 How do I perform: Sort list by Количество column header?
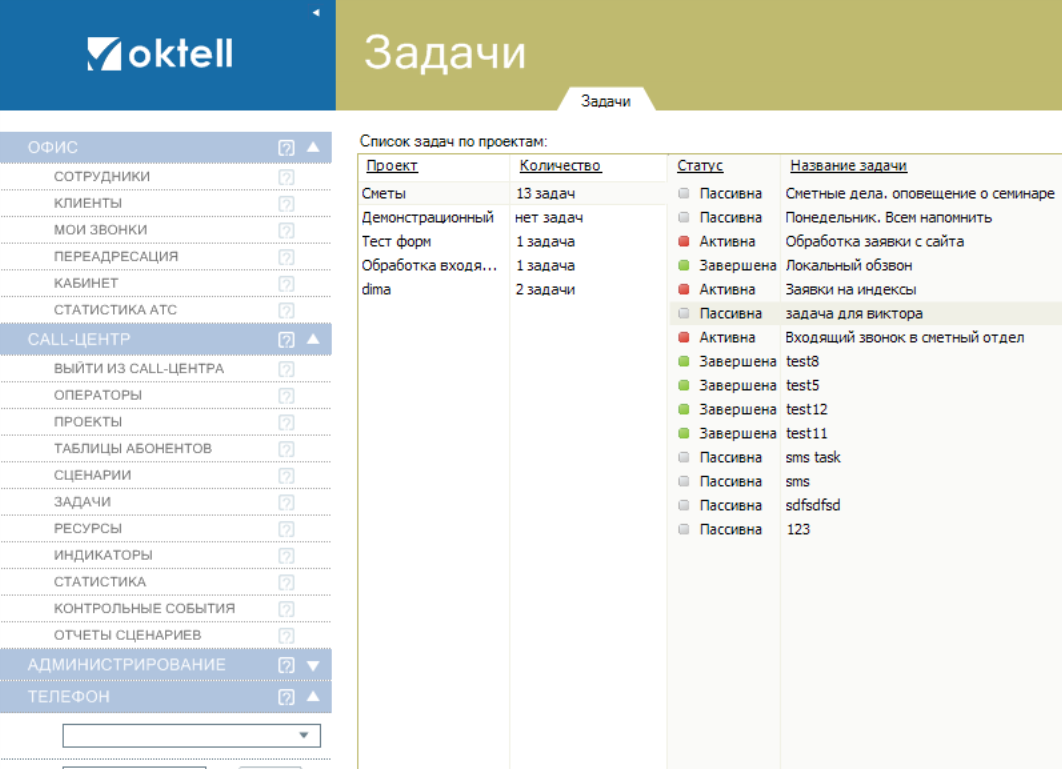[x=560, y=166]
